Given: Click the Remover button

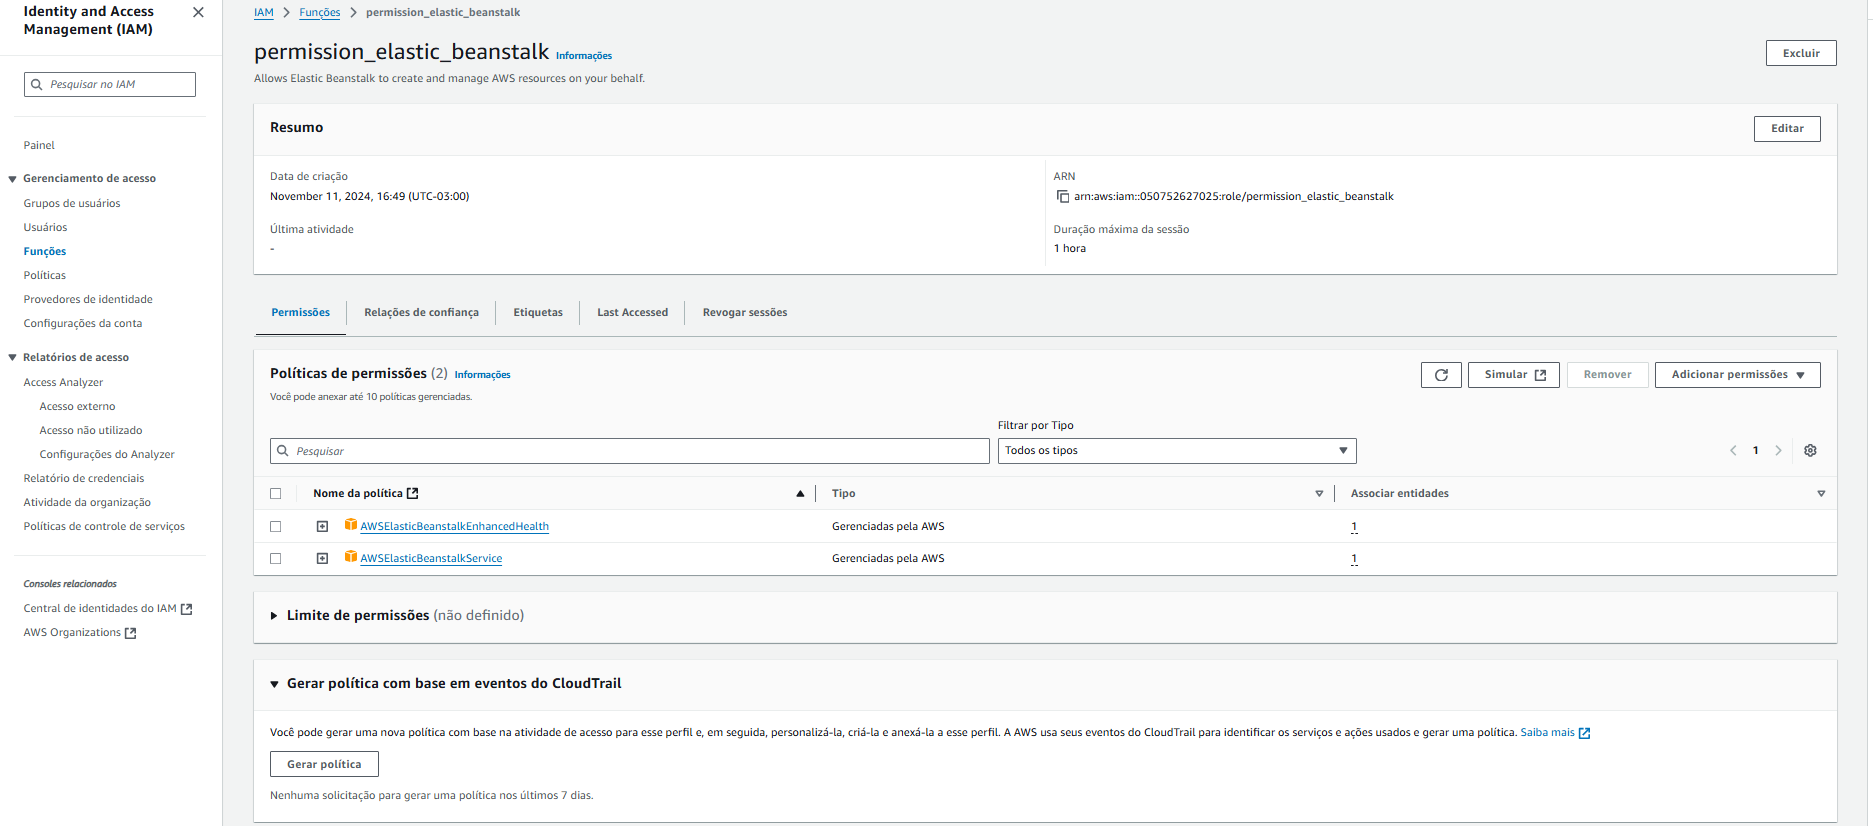Looking at the screenshot, I should (x=1607, y=375).
